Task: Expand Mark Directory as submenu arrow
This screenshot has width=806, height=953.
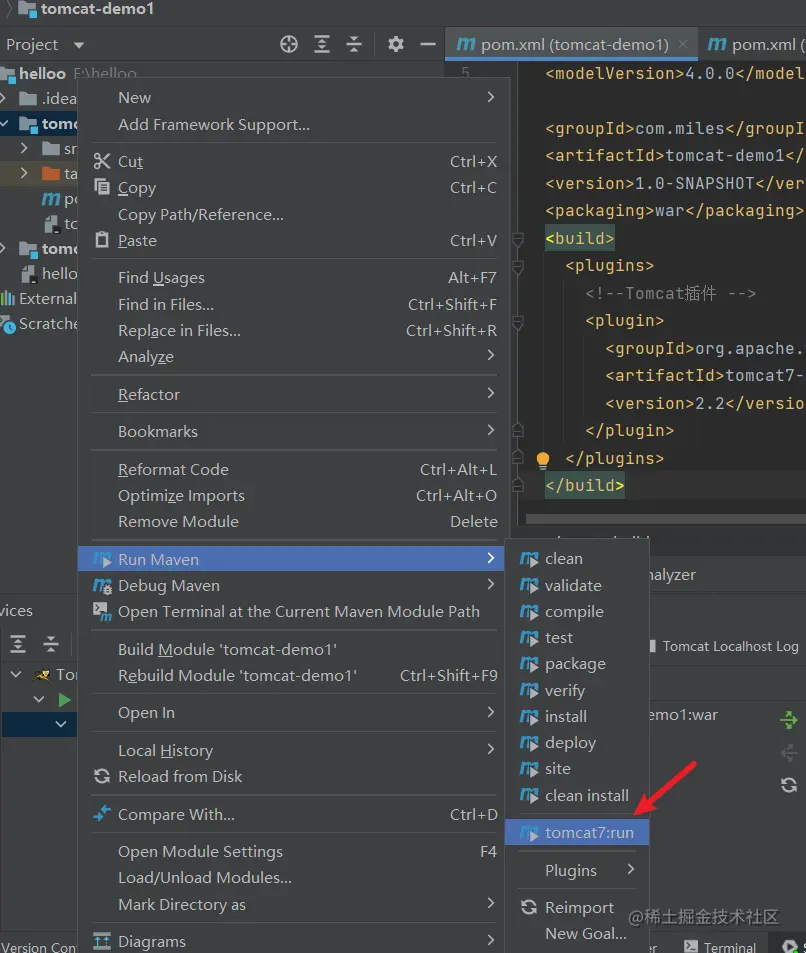Action: pyautogui.click(x=491, y=904)
